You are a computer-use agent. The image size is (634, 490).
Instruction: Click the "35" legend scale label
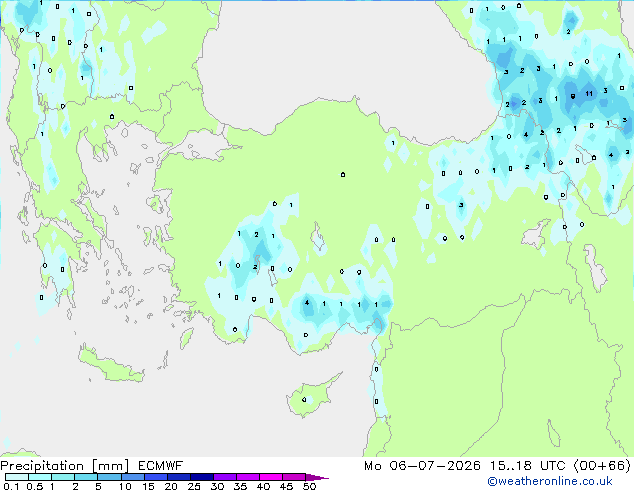pos(240,486)
